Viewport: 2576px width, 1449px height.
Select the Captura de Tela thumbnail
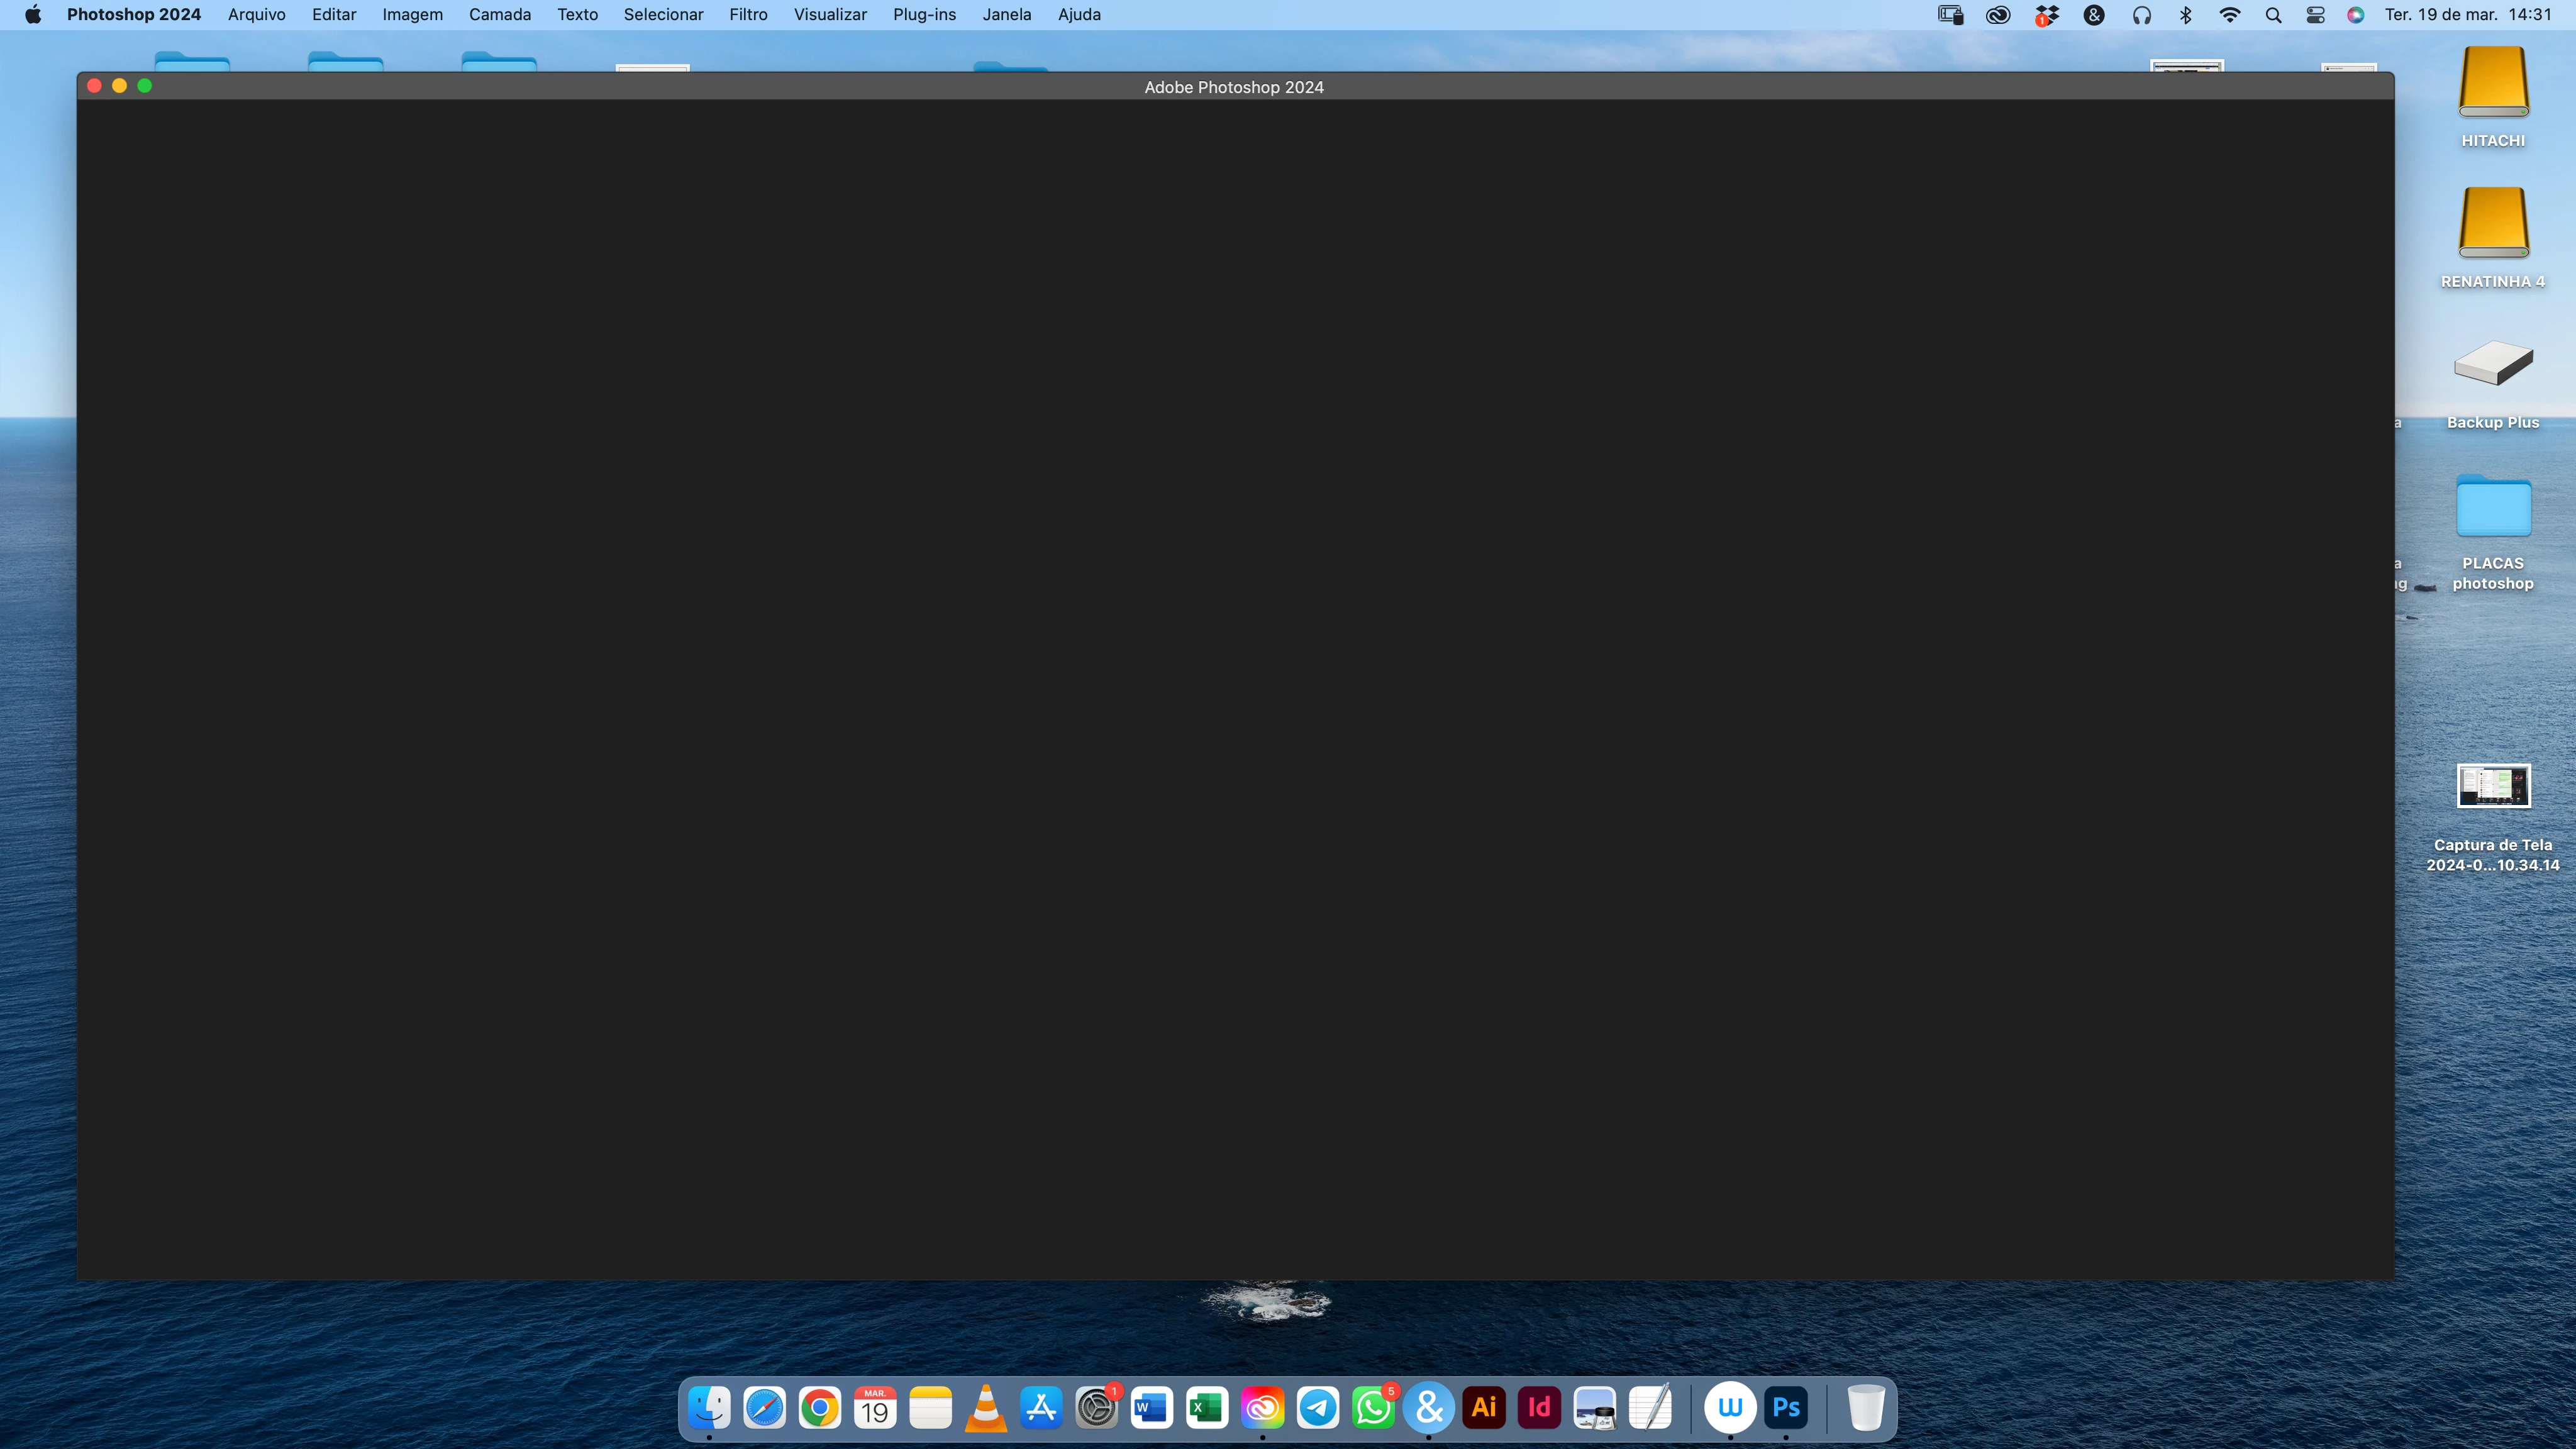click(2493, 786)
